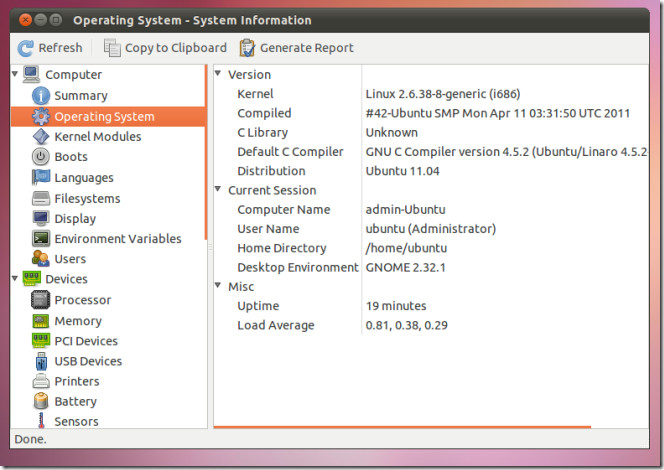Click the "Done." status bar text
Image resolution: width=664 pixels, height=470 pixels.
[x=30, y=439]
